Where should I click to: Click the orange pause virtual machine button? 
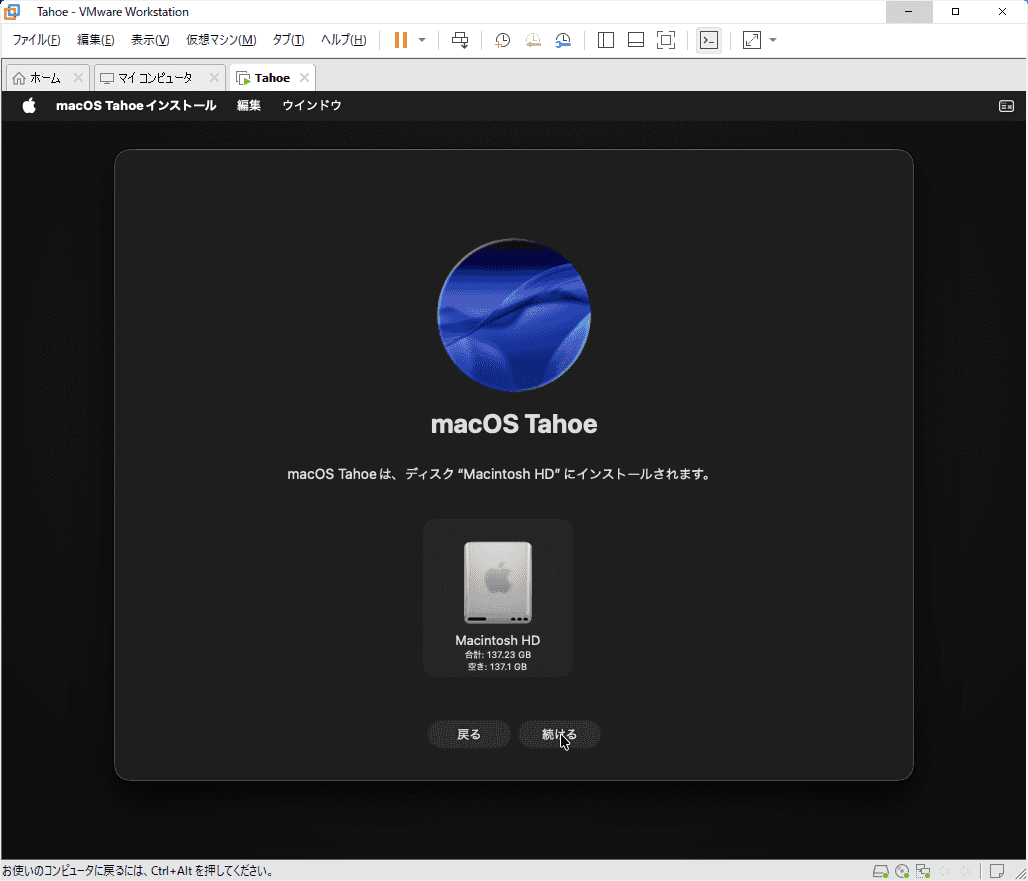[x=401, y=40]
